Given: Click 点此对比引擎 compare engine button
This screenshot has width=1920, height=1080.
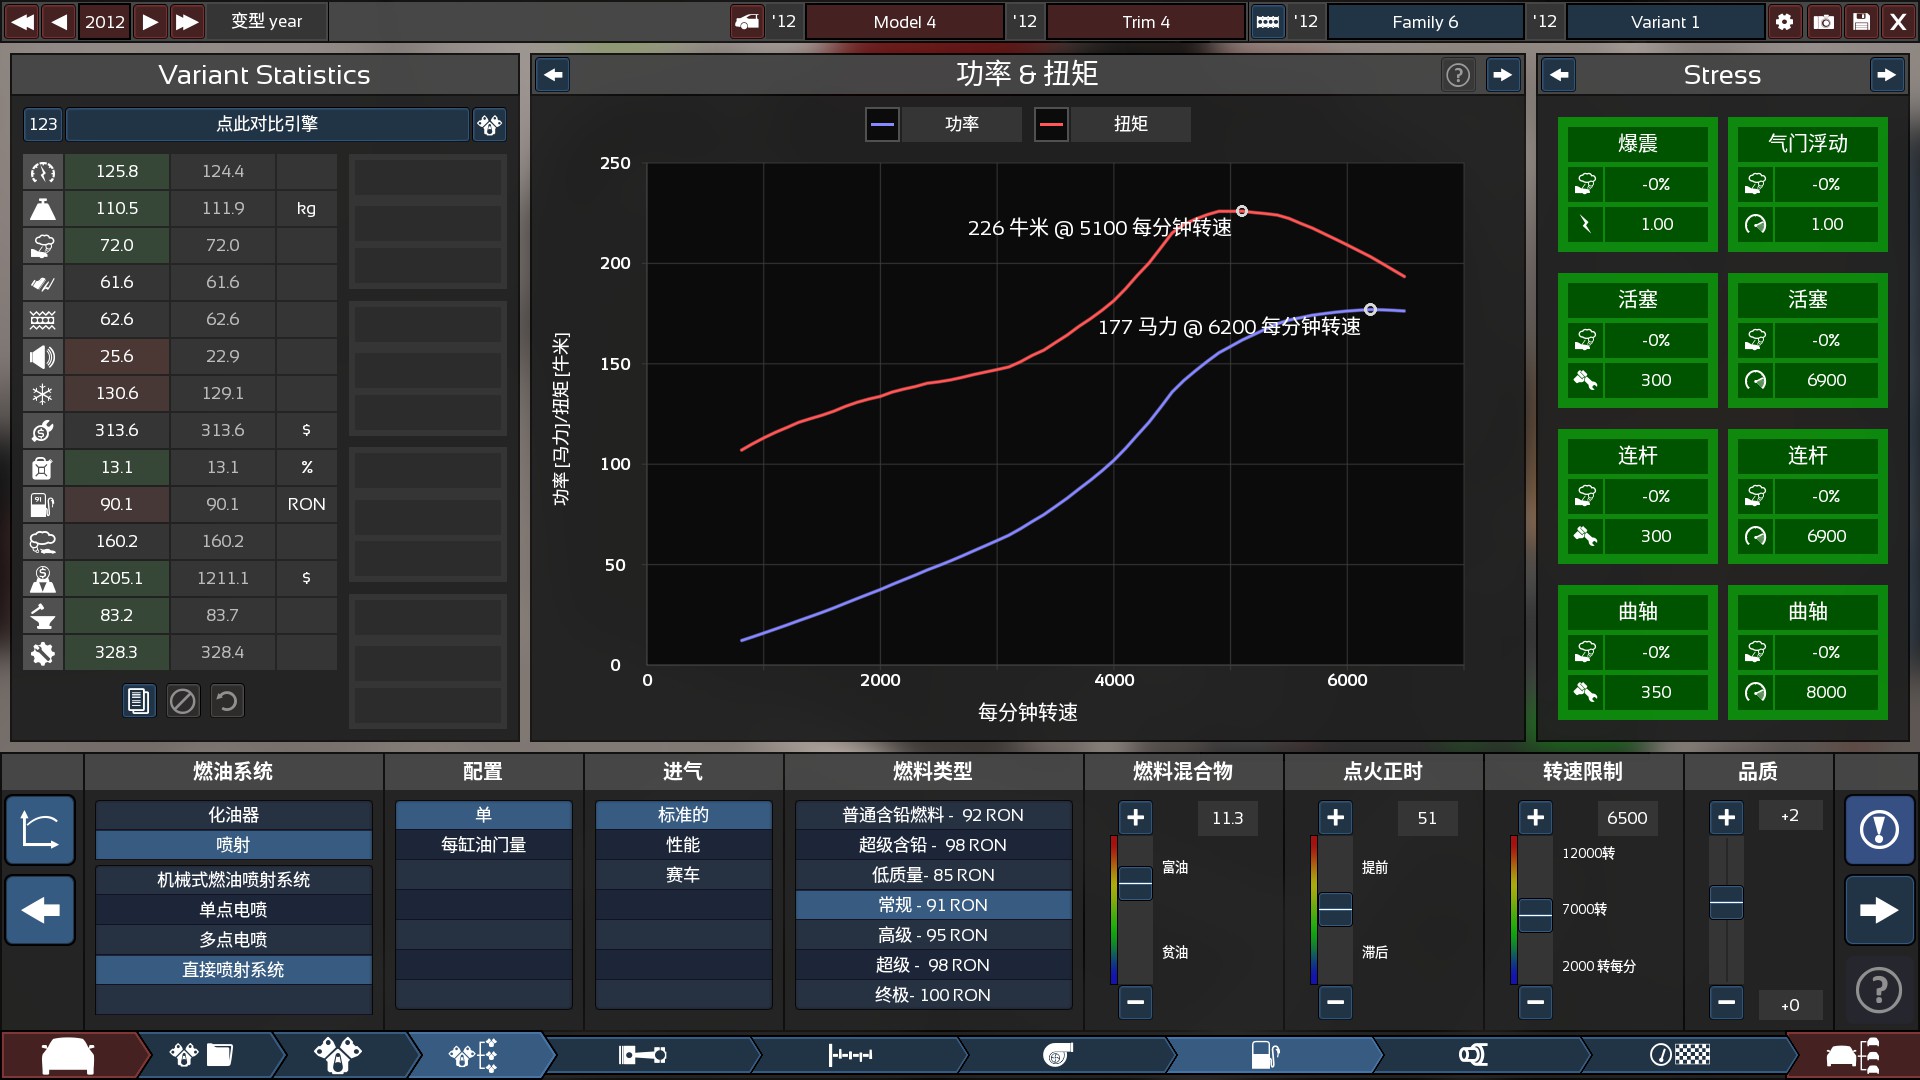Looking at the screenshot, I should click(x=267, y=124).
